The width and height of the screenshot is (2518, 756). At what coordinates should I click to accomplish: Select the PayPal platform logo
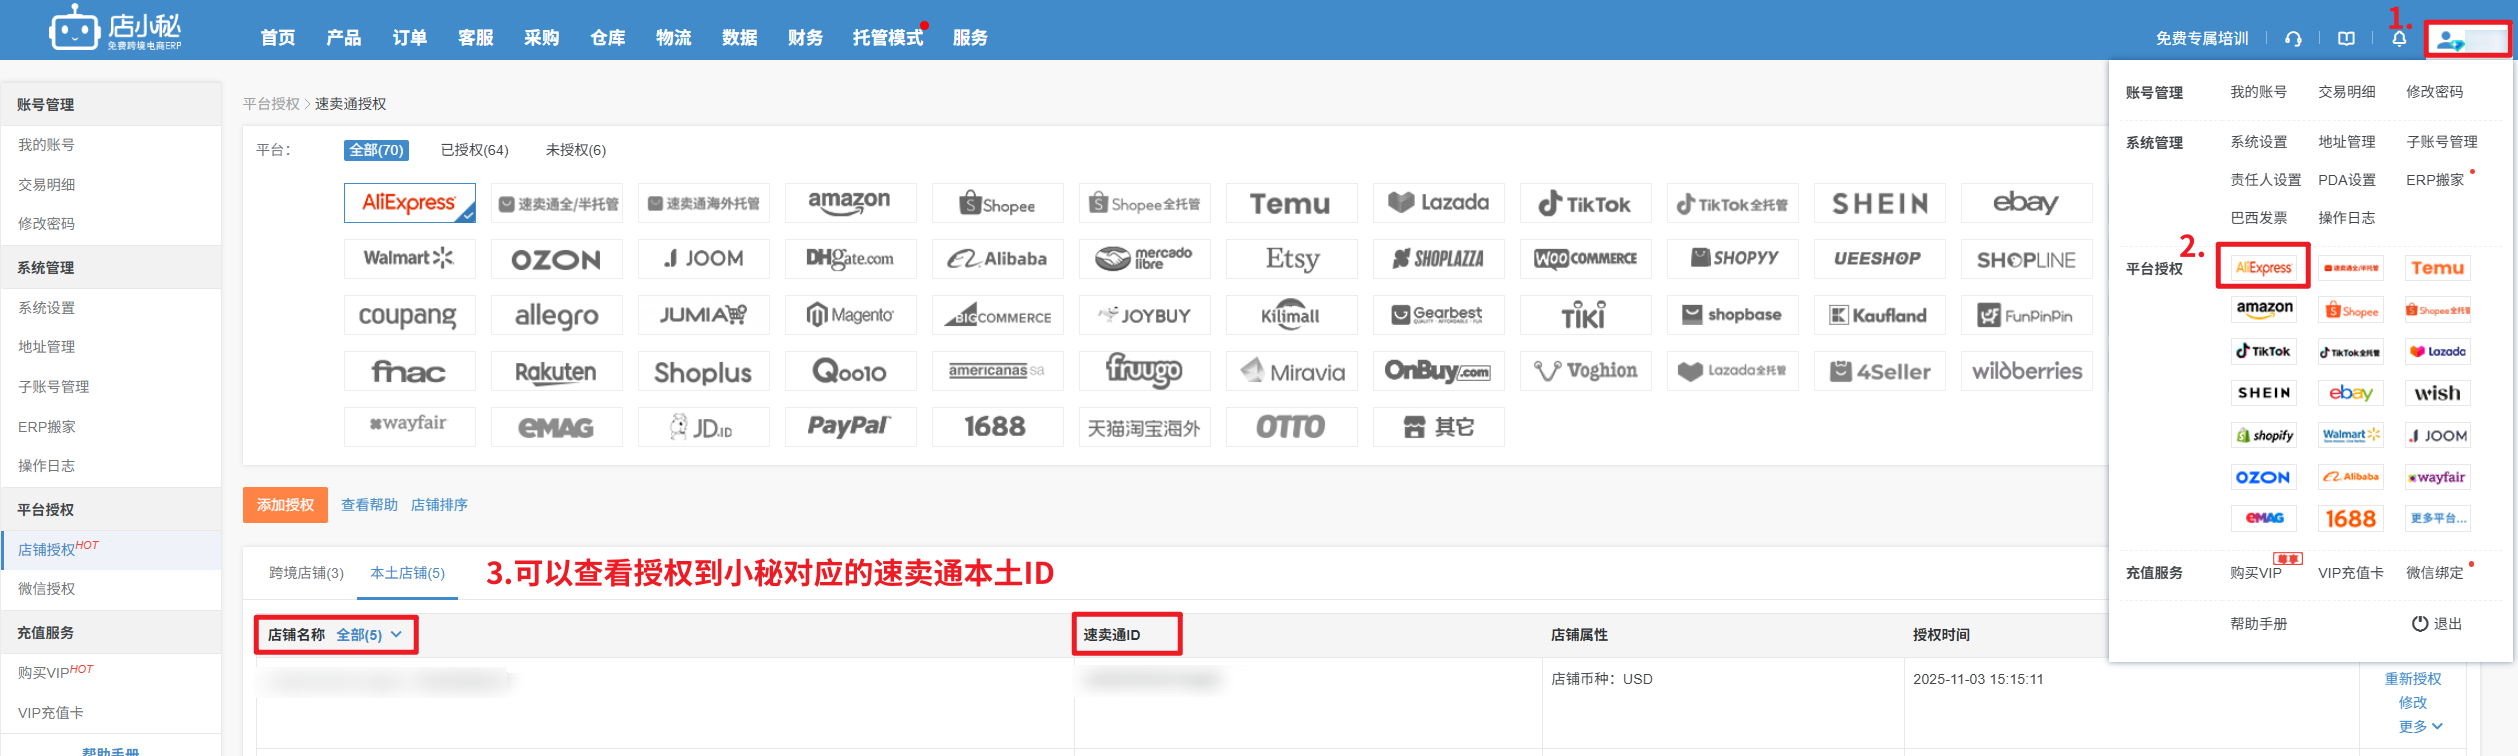(x=850, y=427)
